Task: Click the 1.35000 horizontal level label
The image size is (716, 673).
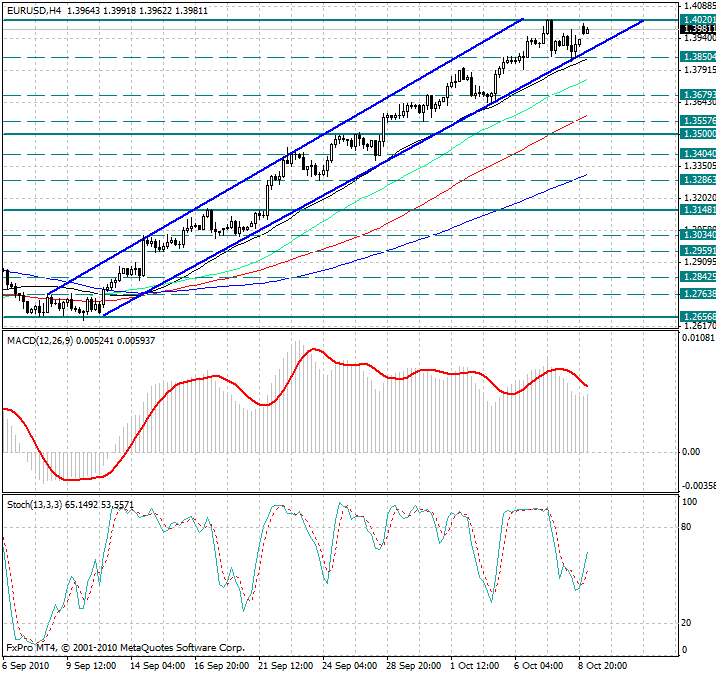Action: pos(697,133)
